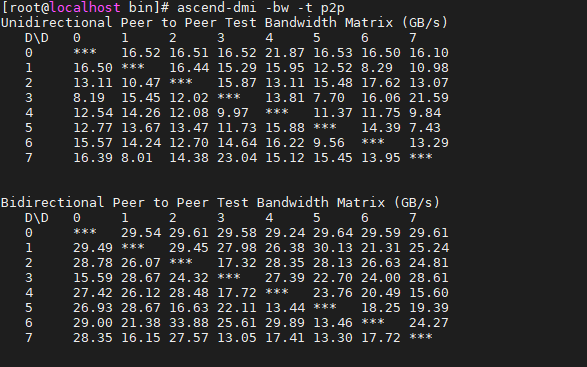The height and width of the screenshot is (367, 587).
Task: Click value 17.32 in bidirectional row 2
Action: [x=237, y=263]
